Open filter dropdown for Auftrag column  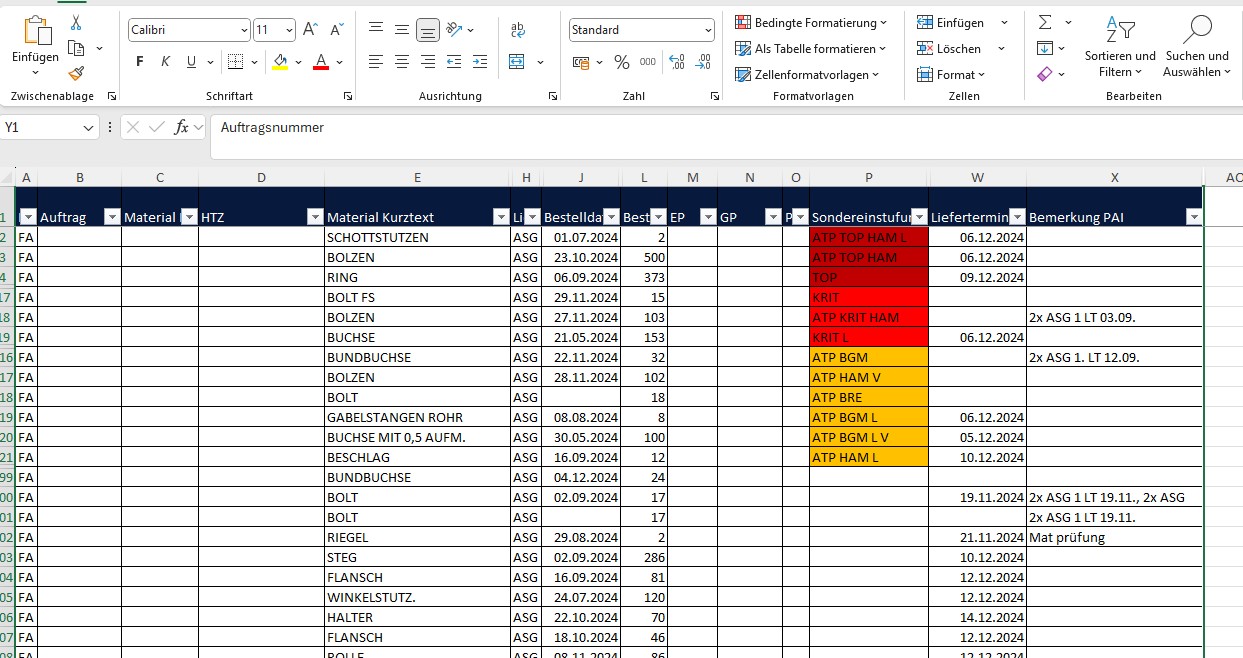click(x=112, y=217)
